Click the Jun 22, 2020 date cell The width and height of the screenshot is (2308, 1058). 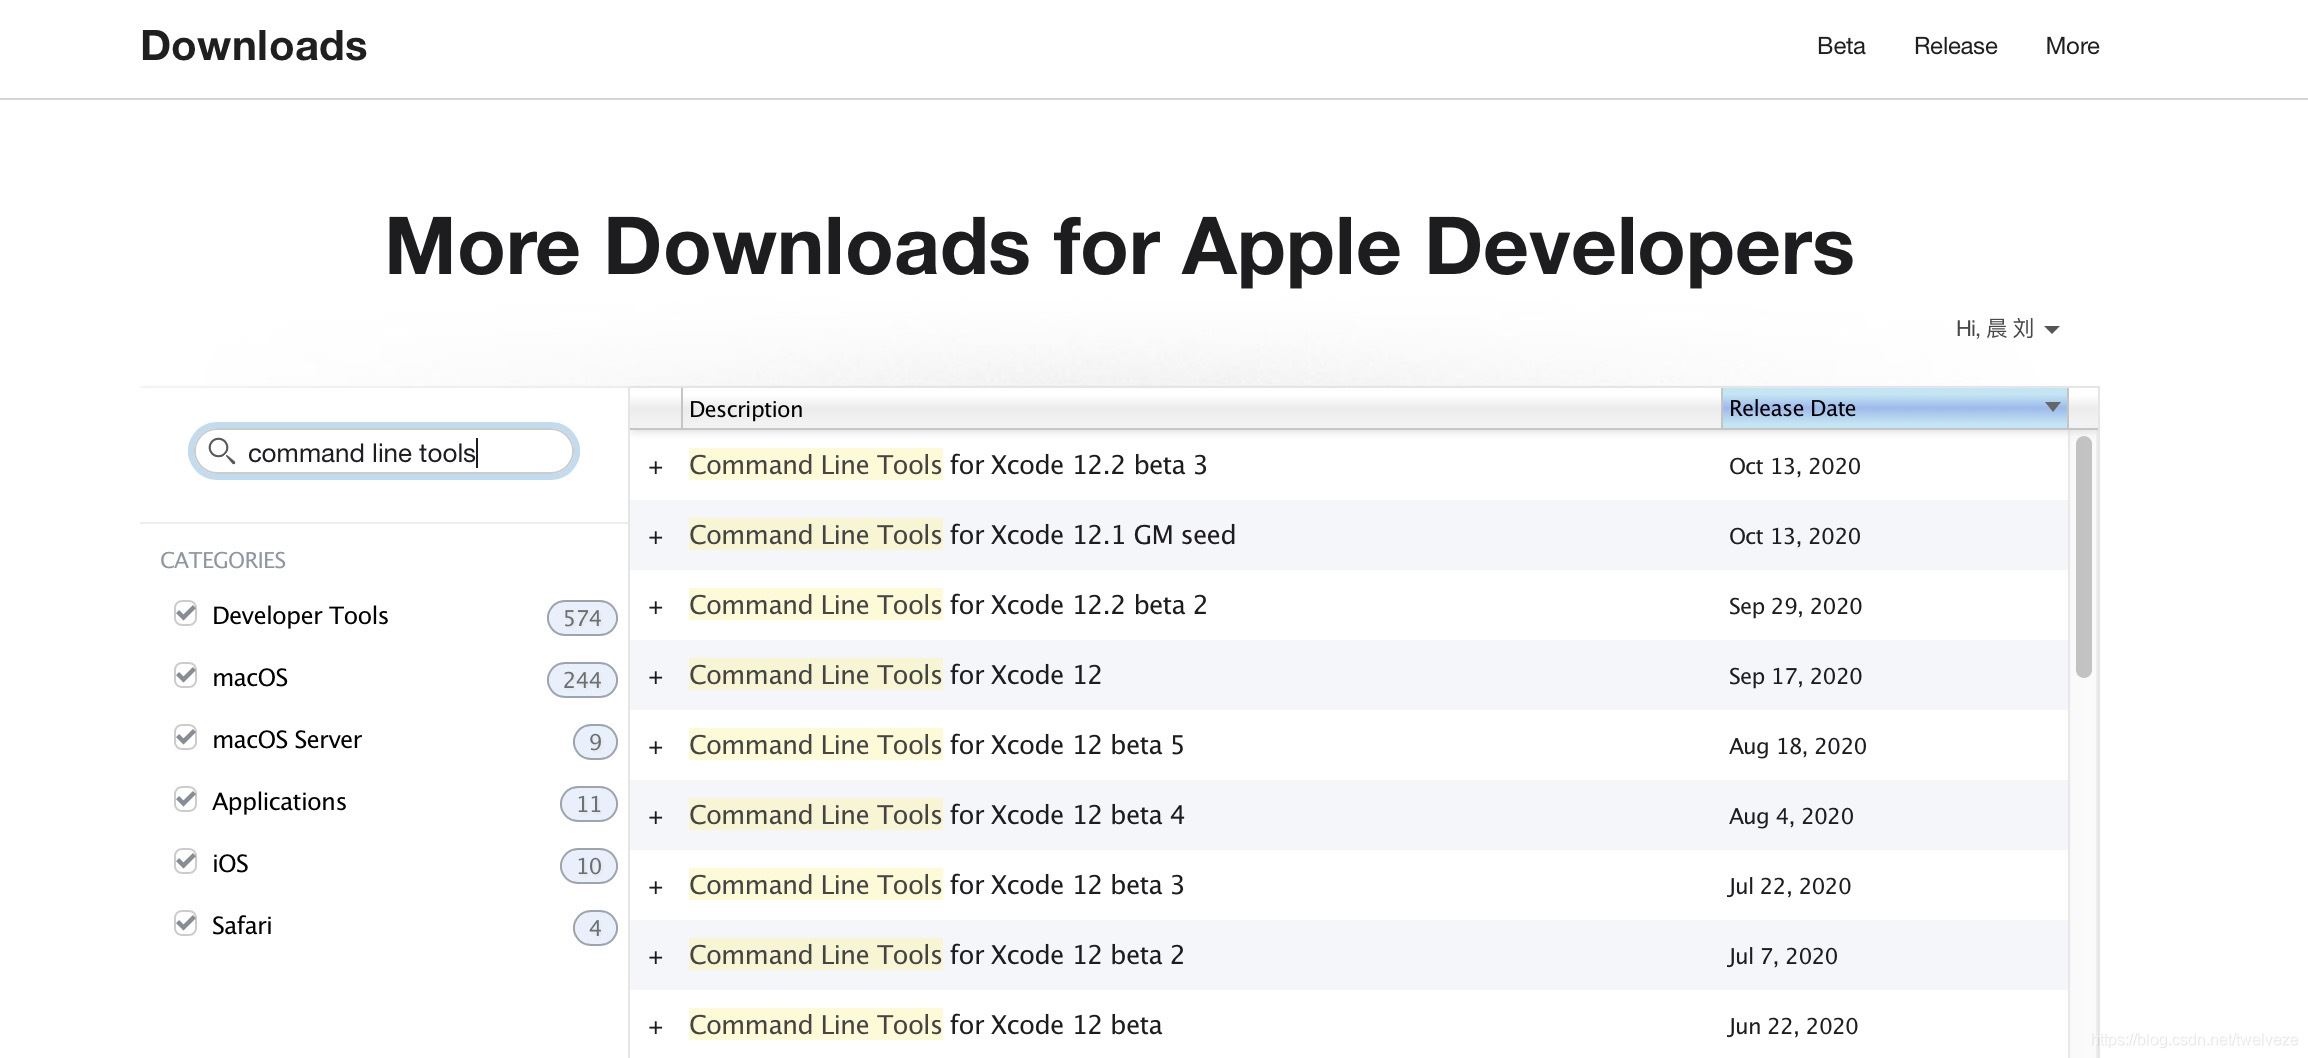click(1793, 1026)
